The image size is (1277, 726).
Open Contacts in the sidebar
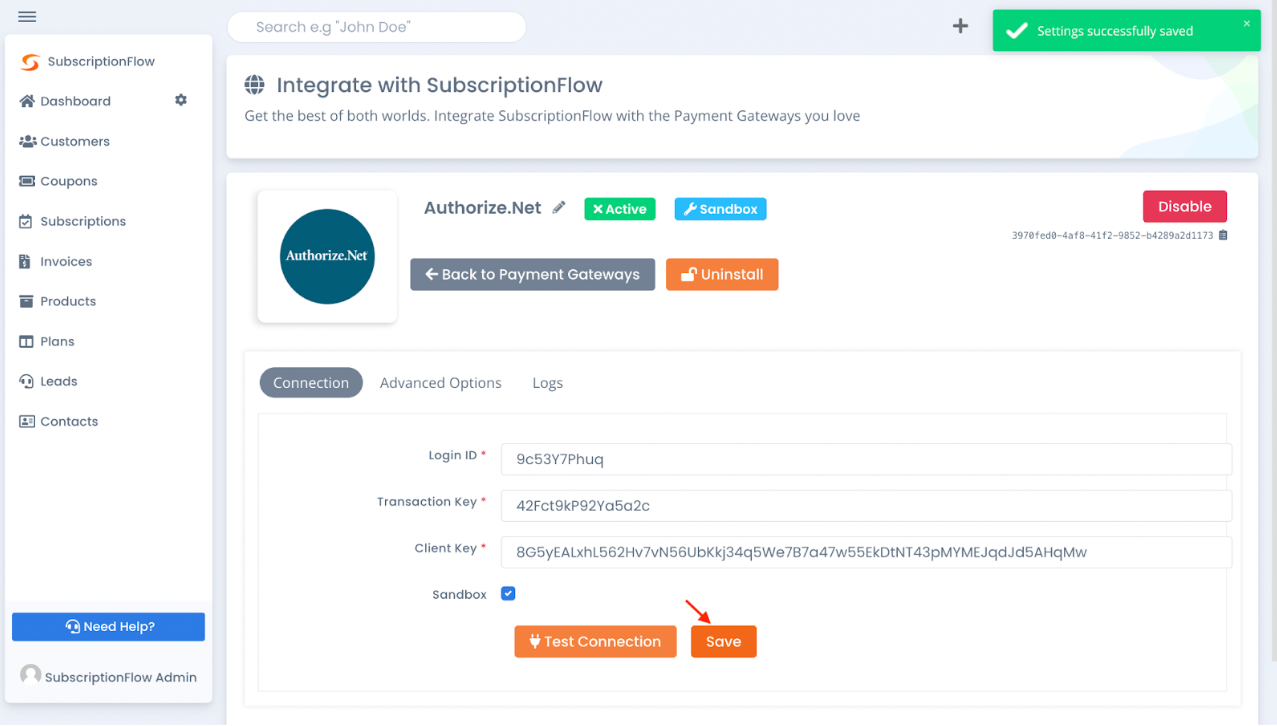(x=69, y=421)
